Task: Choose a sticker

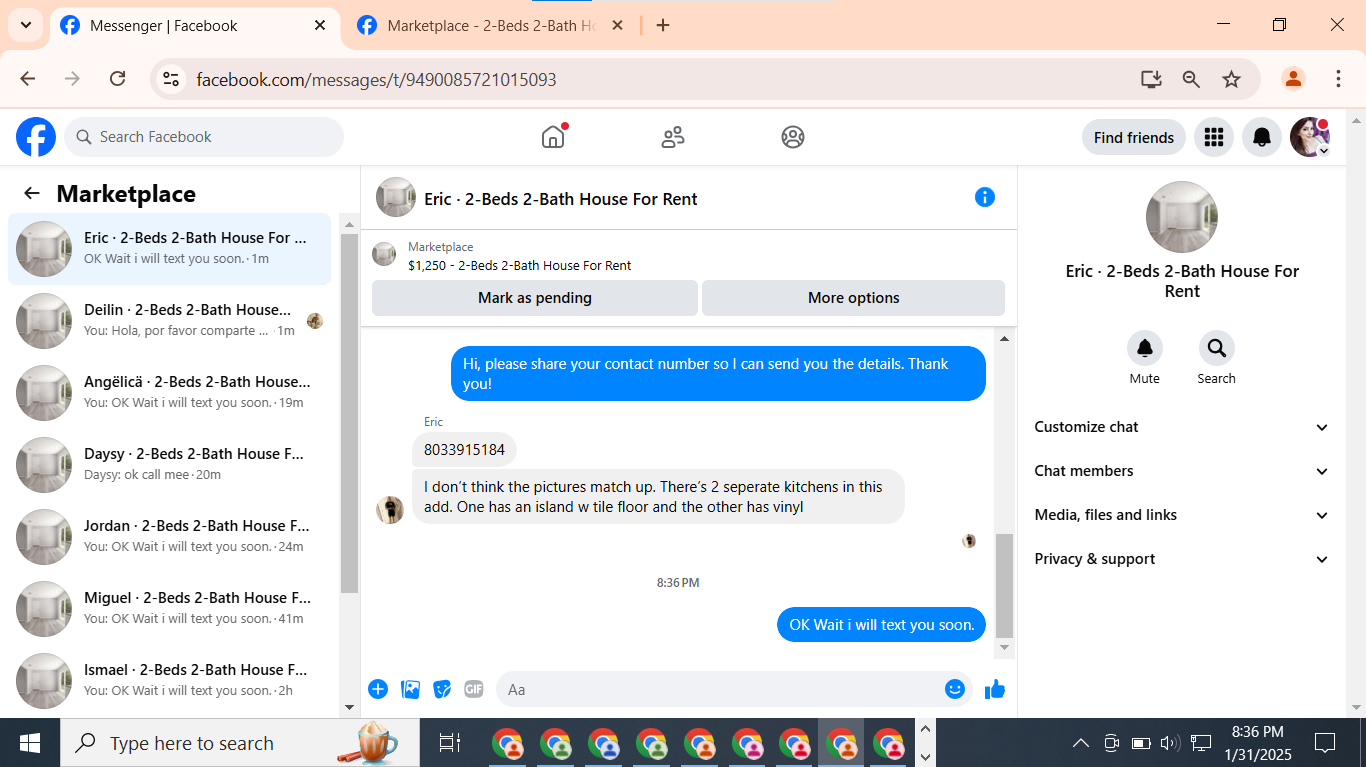Action: pyautogui.click(x=442, y=689)
